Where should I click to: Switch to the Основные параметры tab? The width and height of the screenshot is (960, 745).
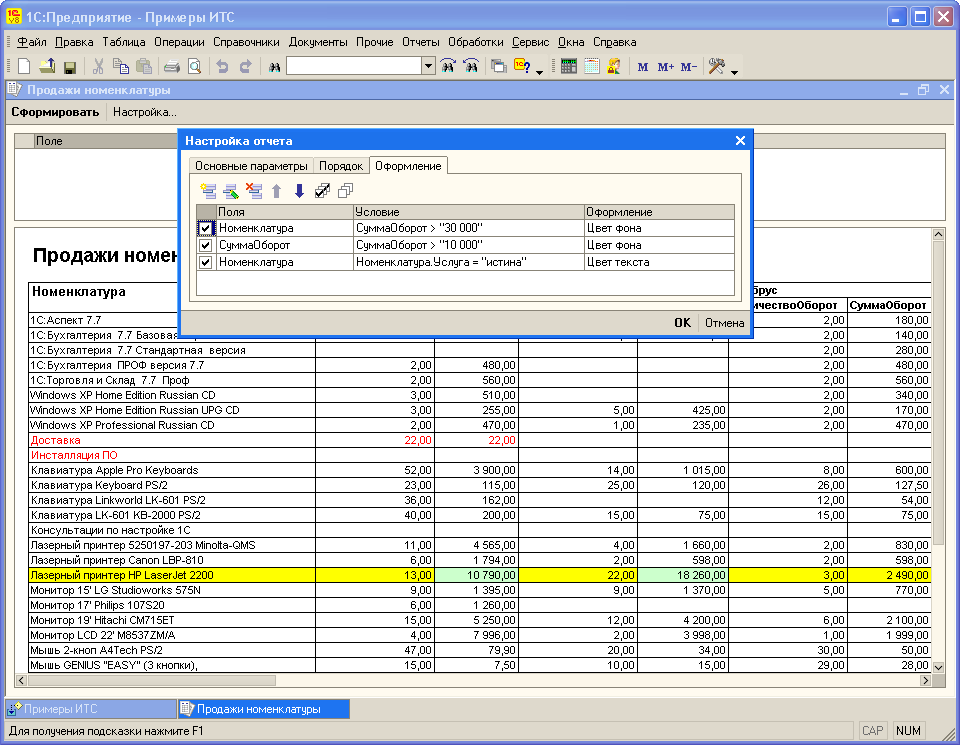[251, 166]
